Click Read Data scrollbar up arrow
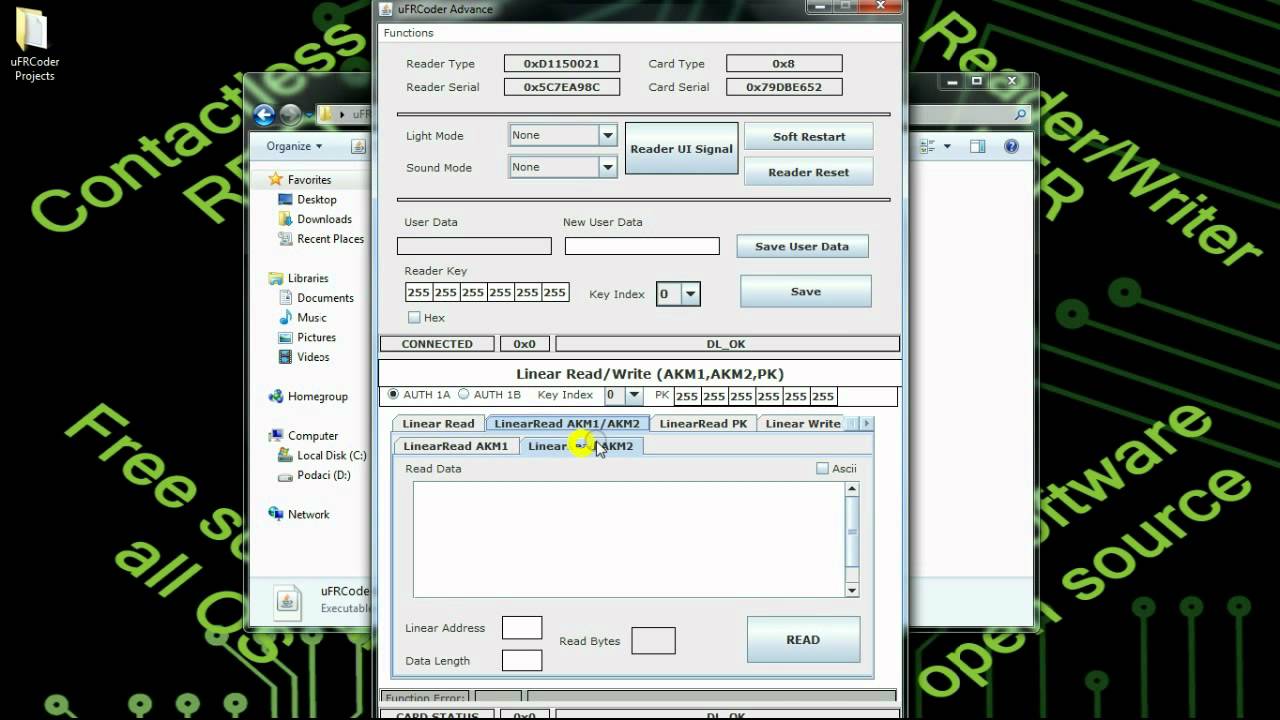Viewport: 1280px width, 720px height. click(x=852, y=489)
